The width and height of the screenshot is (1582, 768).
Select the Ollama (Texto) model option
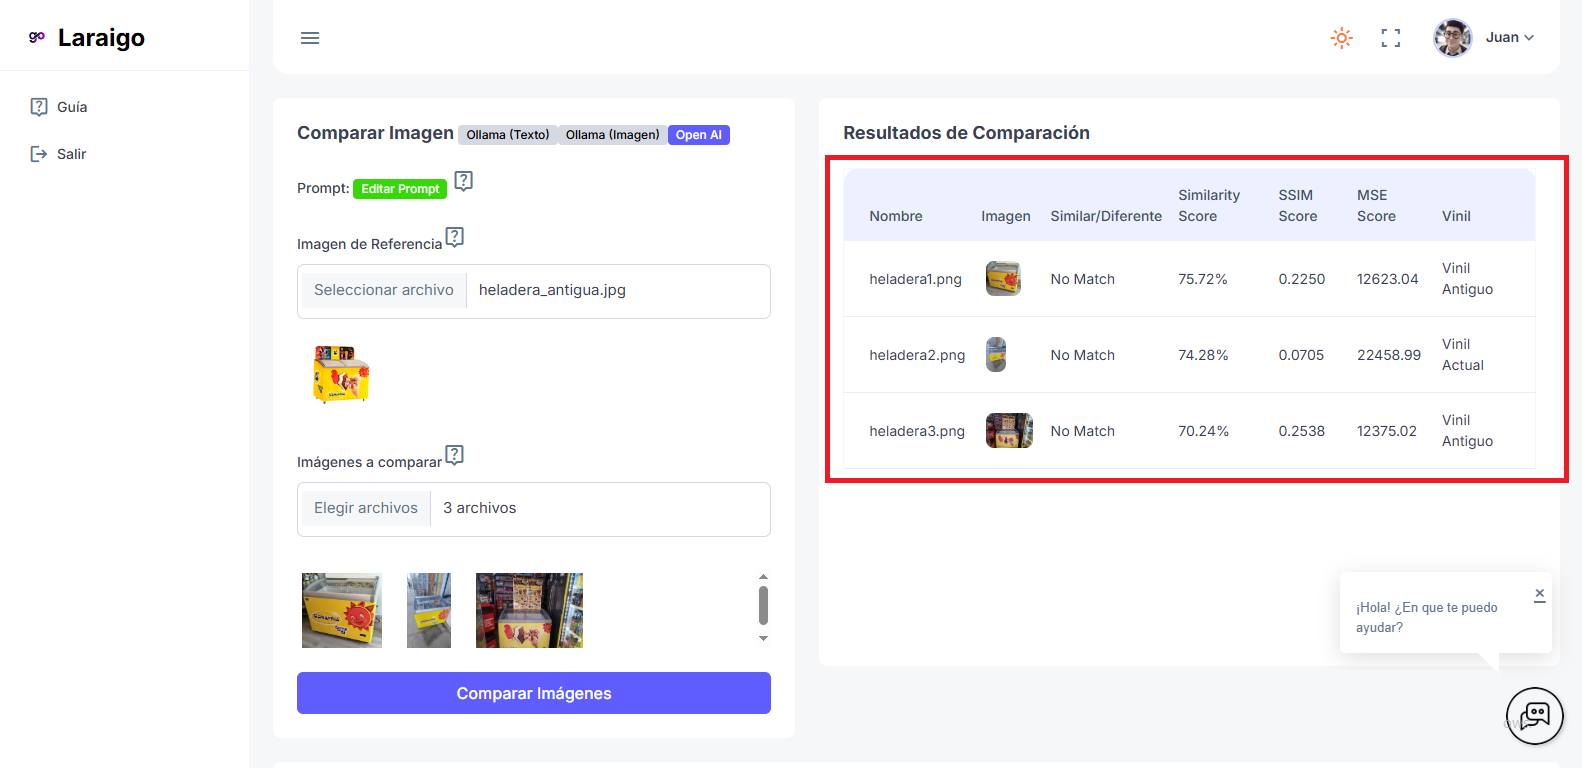pos(507,135)
